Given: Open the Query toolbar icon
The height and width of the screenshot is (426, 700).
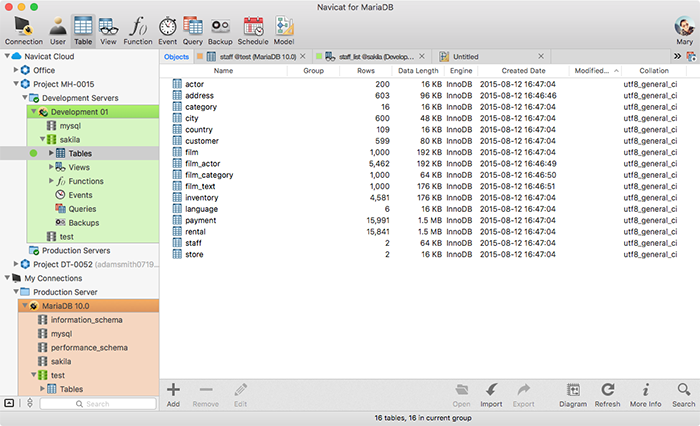Looking at the screenshot, I should pos(192,30).
